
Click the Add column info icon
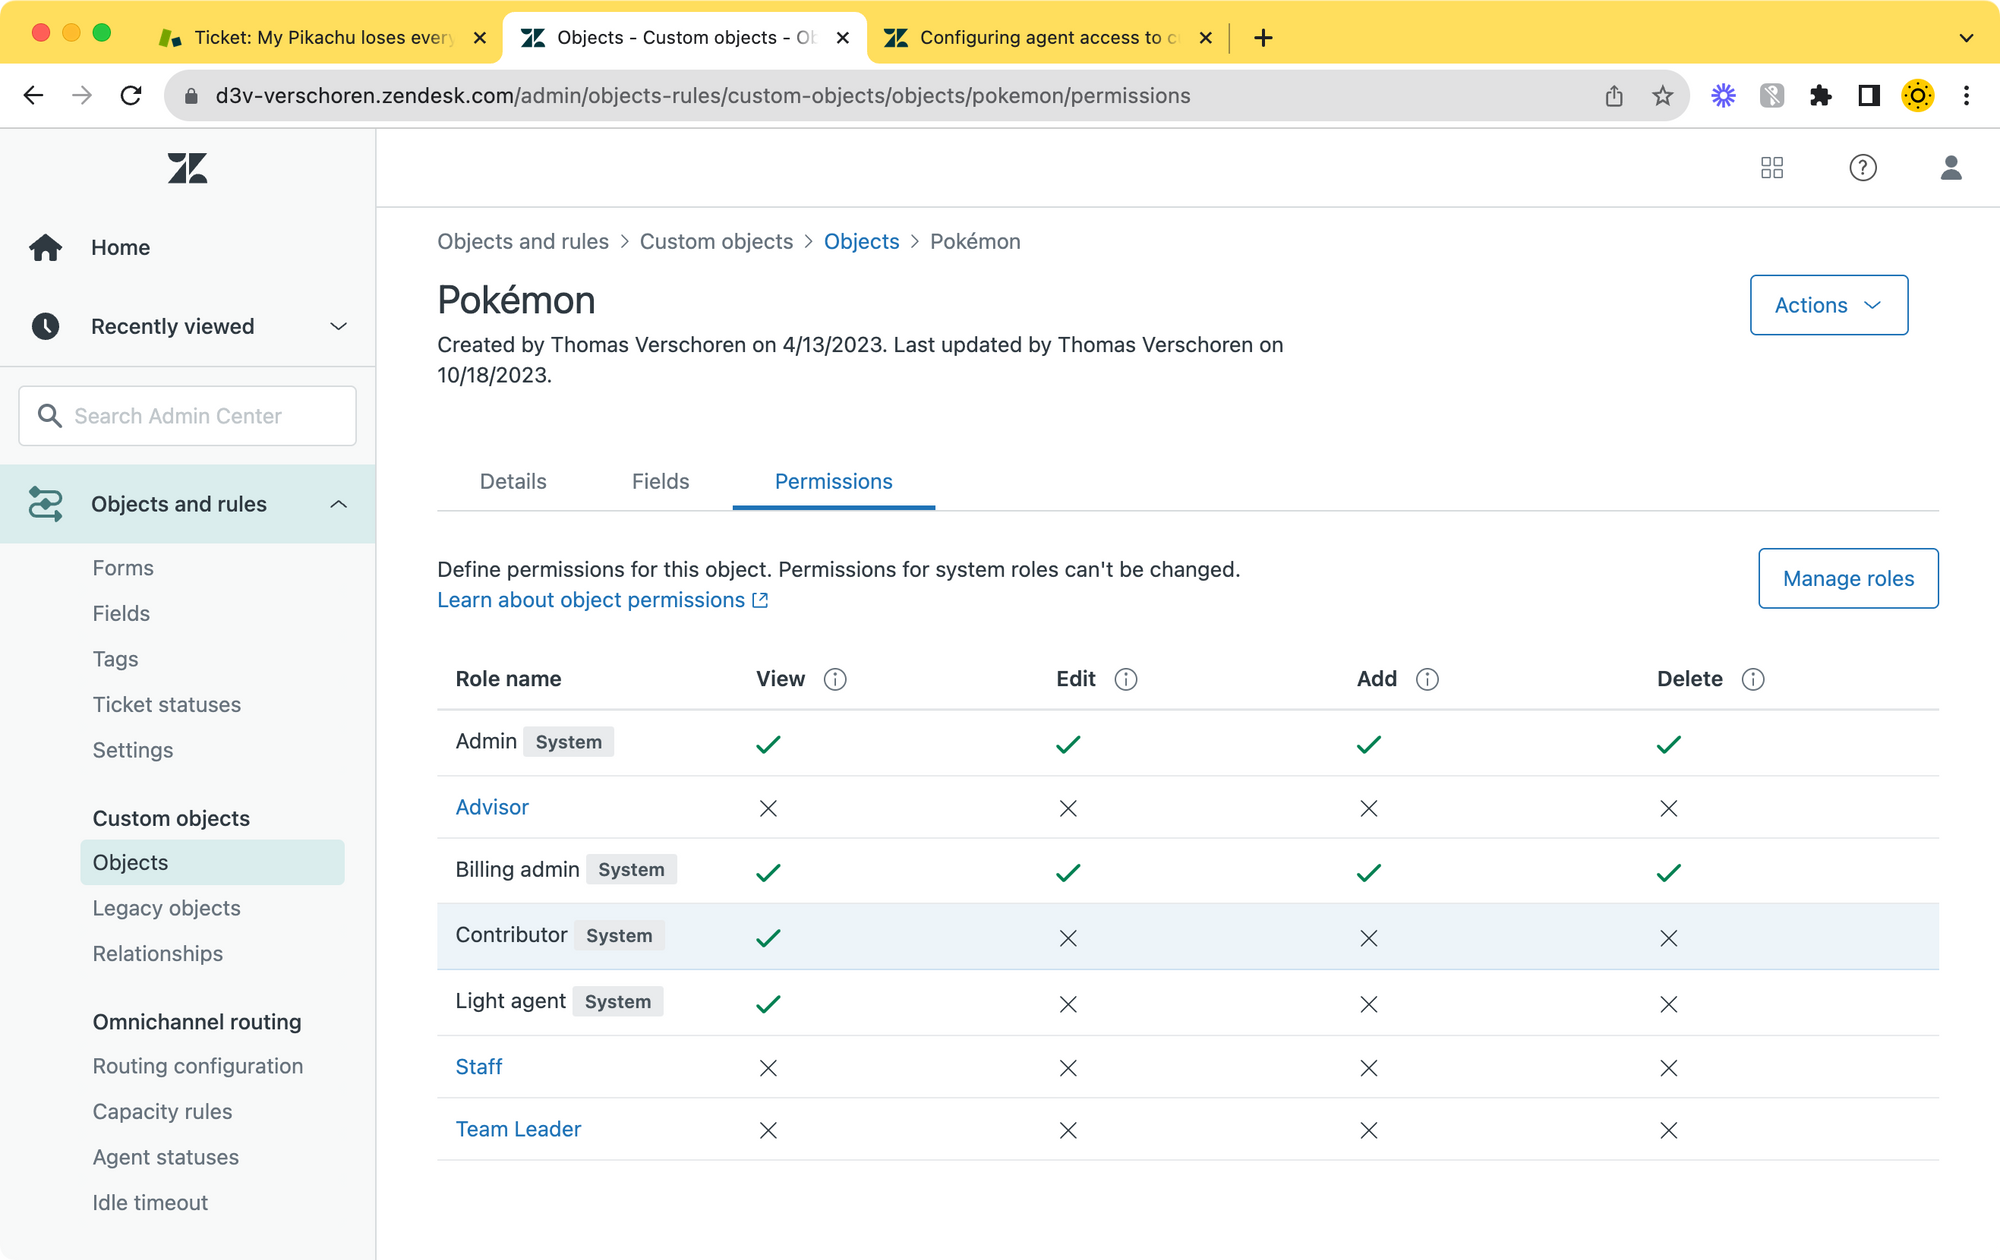(1427, 679)
